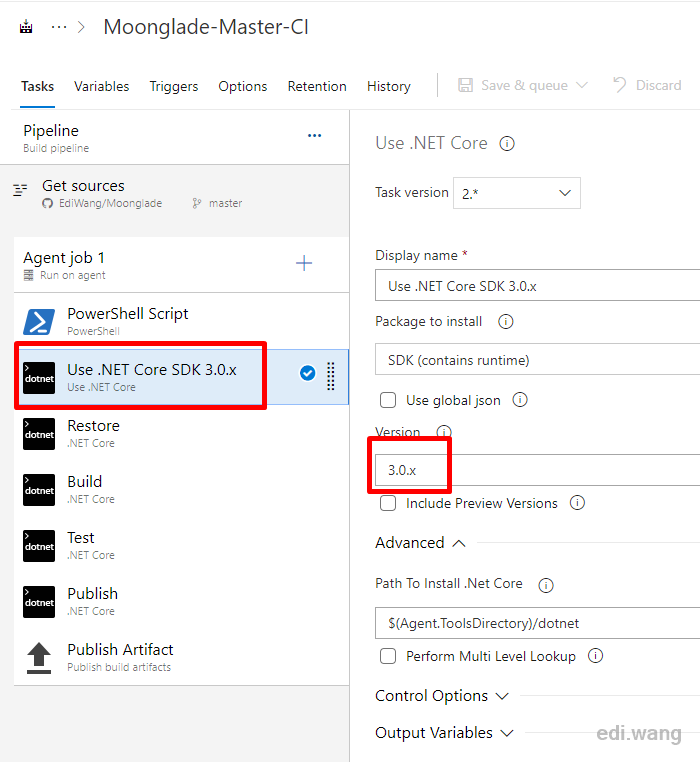This screenshot has height=762, width=700.
Task: Click the save disk icon
Action: click(x=465, y=86)
